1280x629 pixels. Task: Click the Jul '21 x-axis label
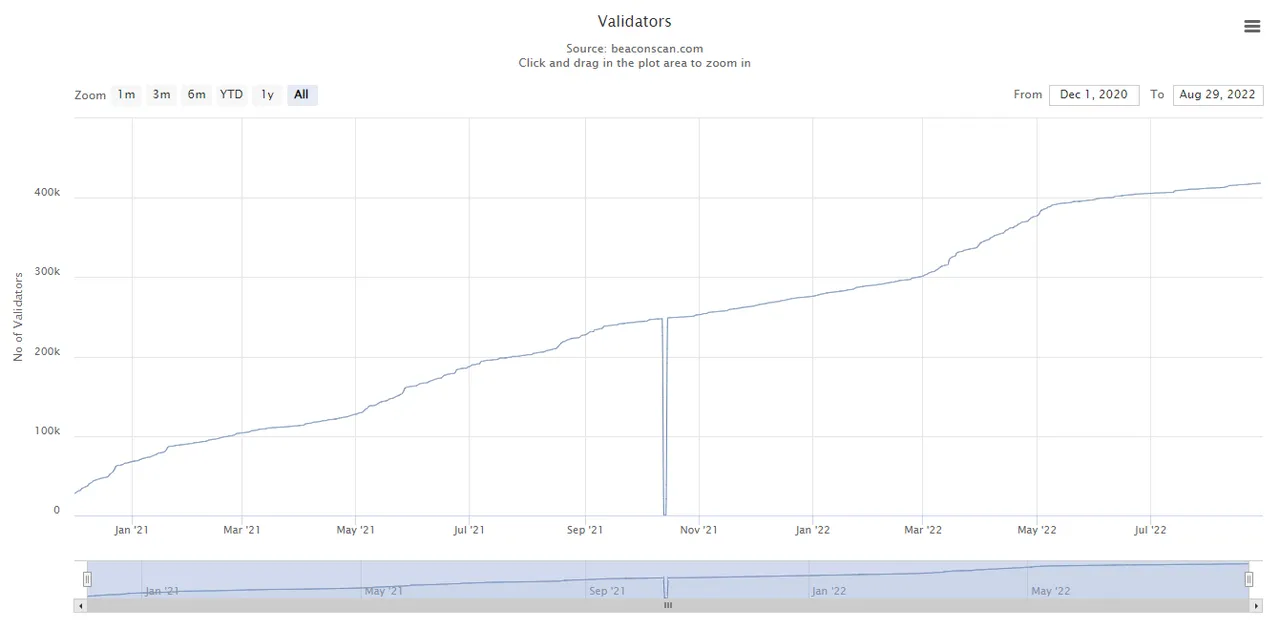tap(469, 530)
